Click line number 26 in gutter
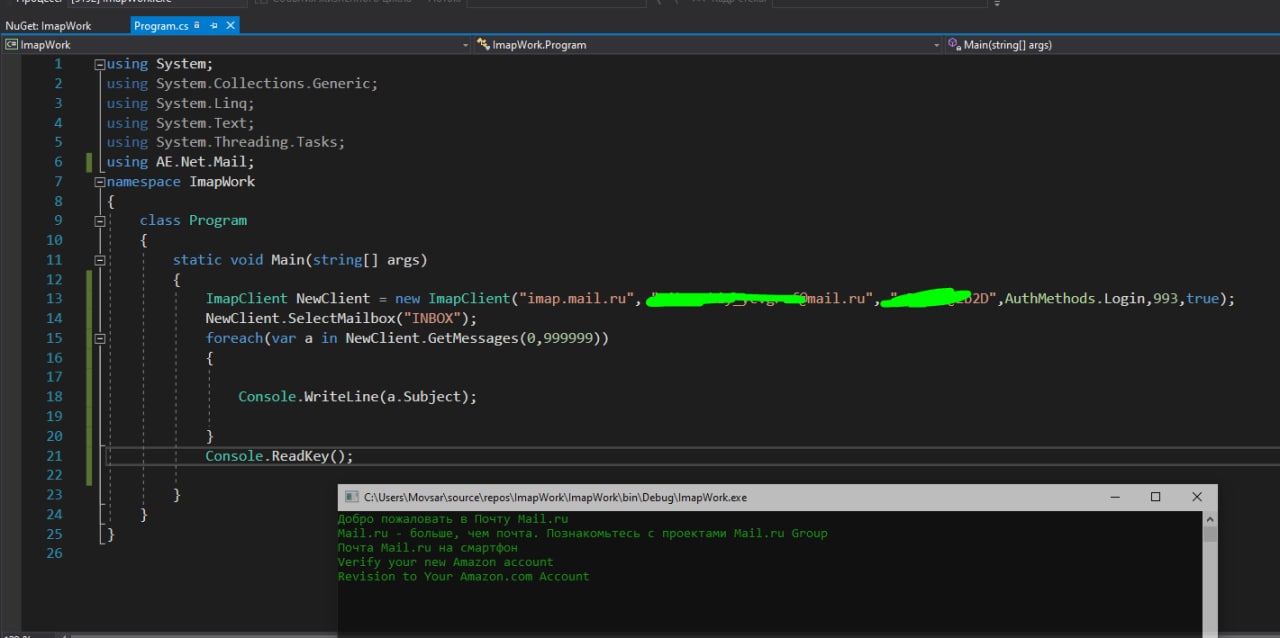 54,554
